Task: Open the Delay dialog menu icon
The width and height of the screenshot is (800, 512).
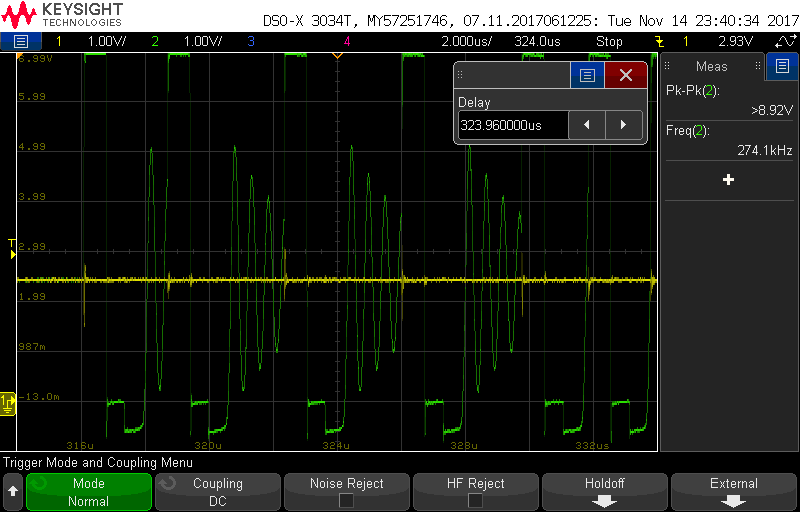Action: [x=587, y=75]
